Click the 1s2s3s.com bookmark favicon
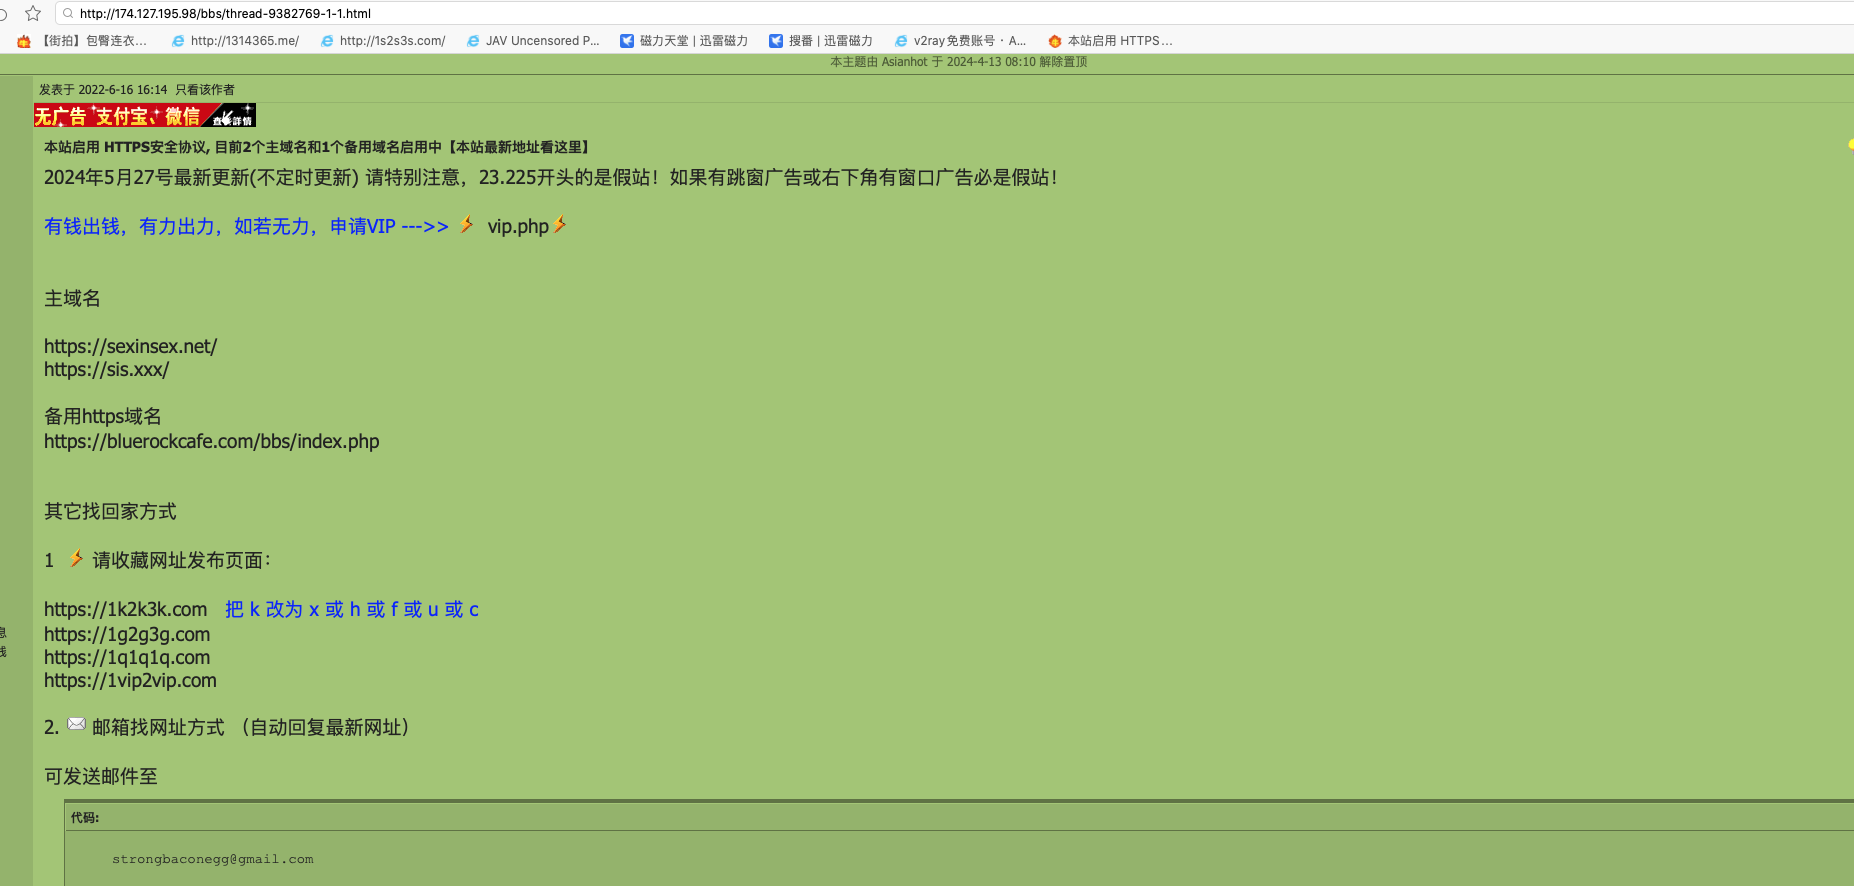The height and width of the screenshot is (886, 1854). click(327, 41)
